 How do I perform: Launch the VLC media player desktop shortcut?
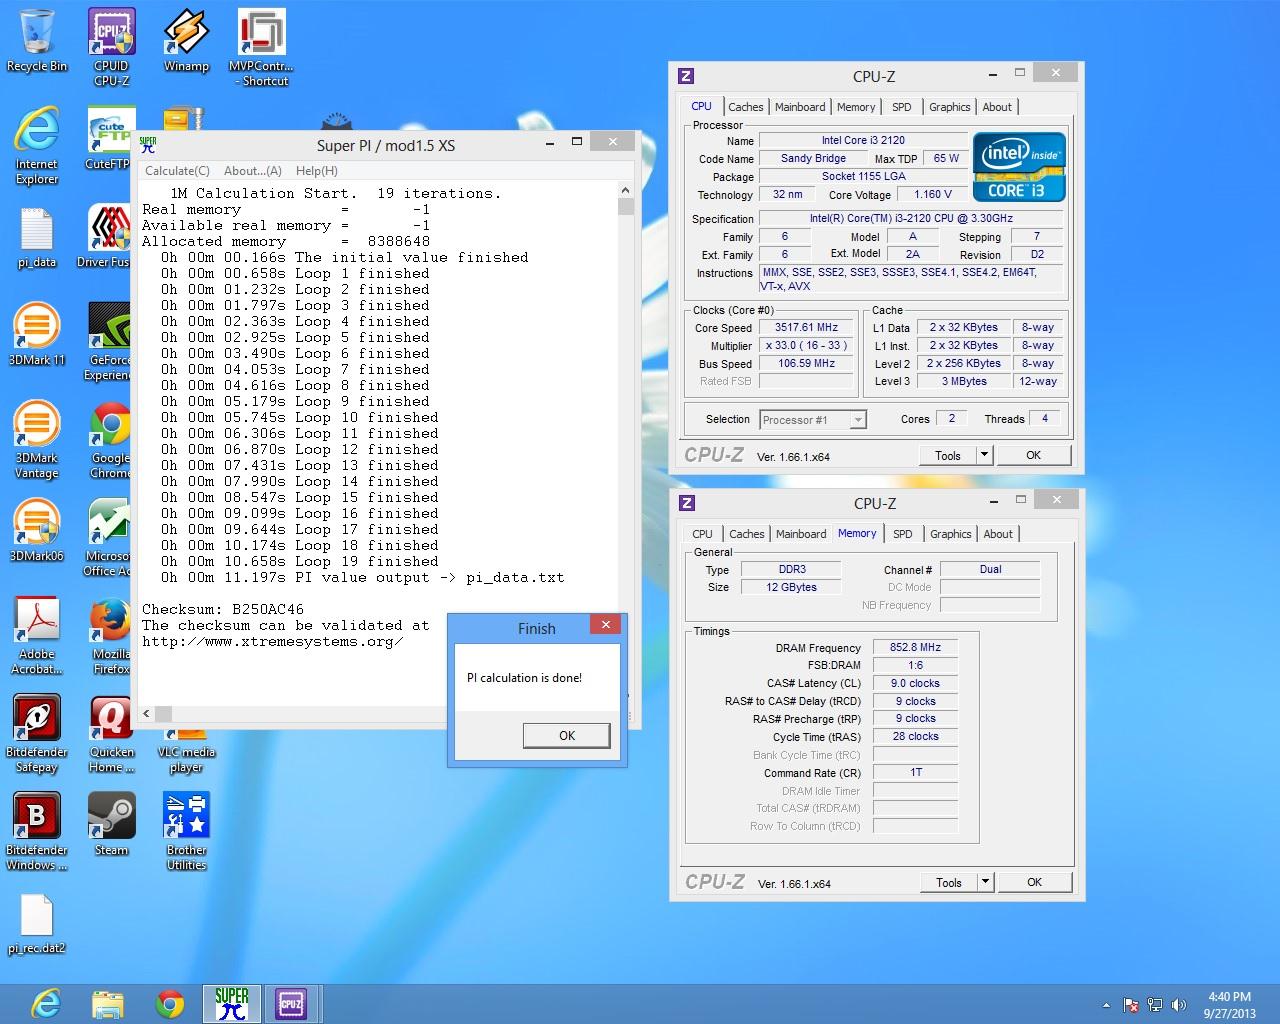point(186,752)
